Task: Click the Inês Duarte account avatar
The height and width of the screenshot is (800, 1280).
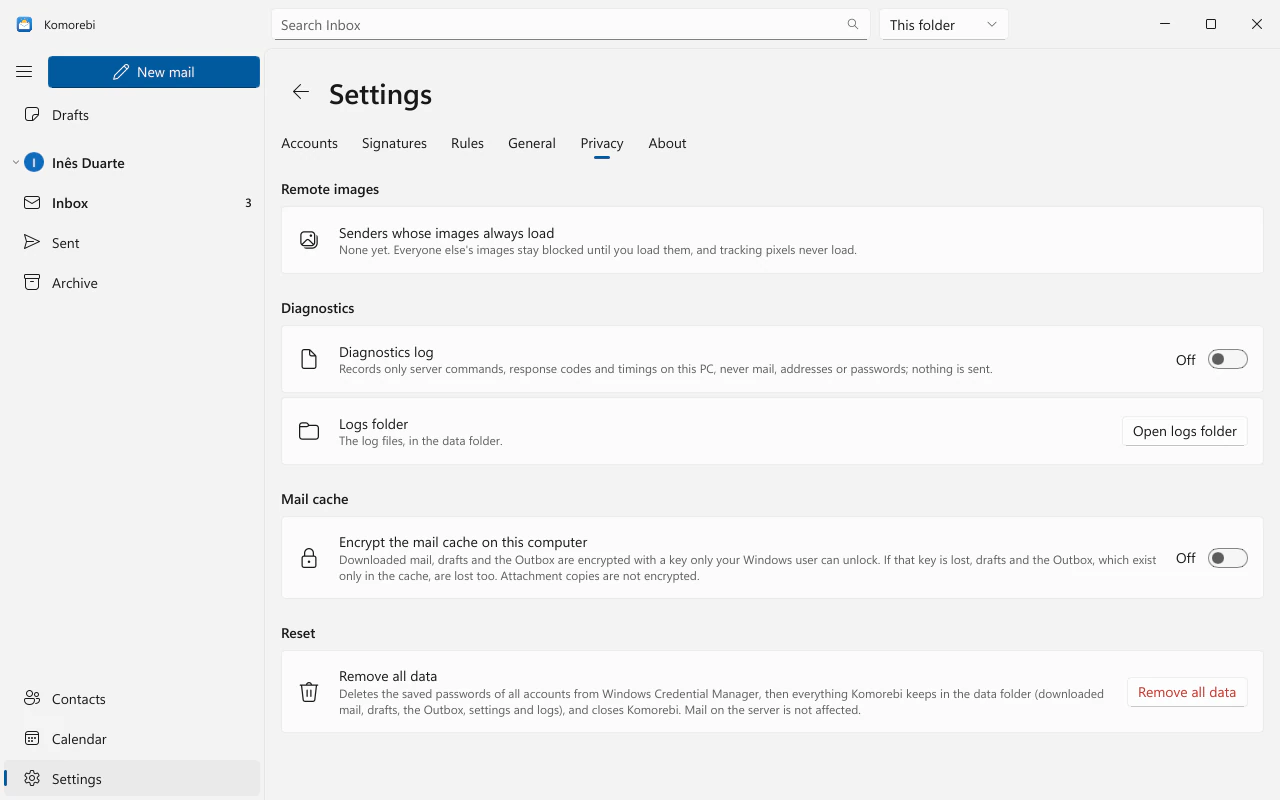Action: pos(34,163)
